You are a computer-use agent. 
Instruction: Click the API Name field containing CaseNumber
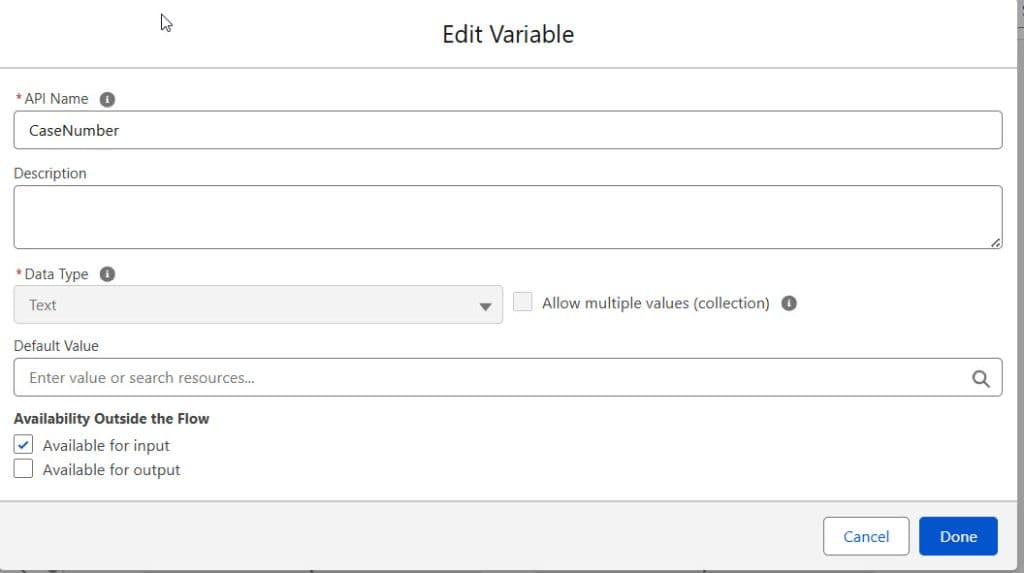(x=507, y=130)
